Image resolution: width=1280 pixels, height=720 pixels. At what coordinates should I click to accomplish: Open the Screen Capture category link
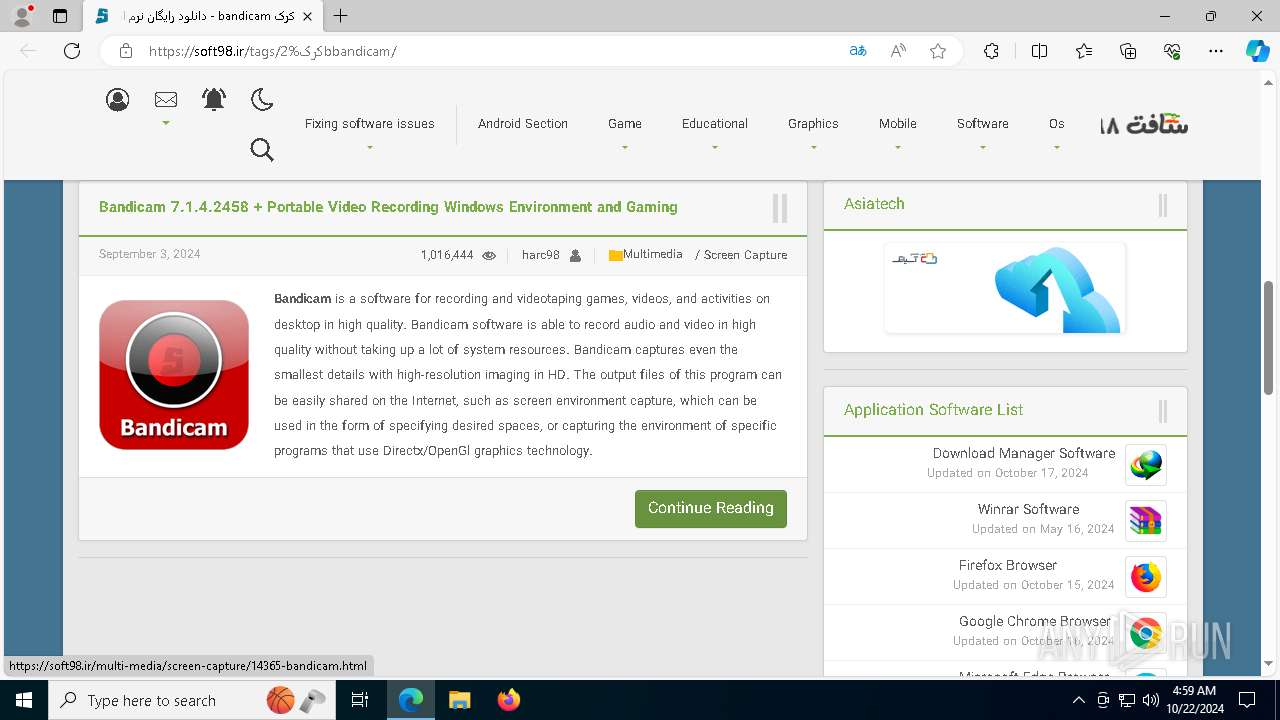coord(745,255)
